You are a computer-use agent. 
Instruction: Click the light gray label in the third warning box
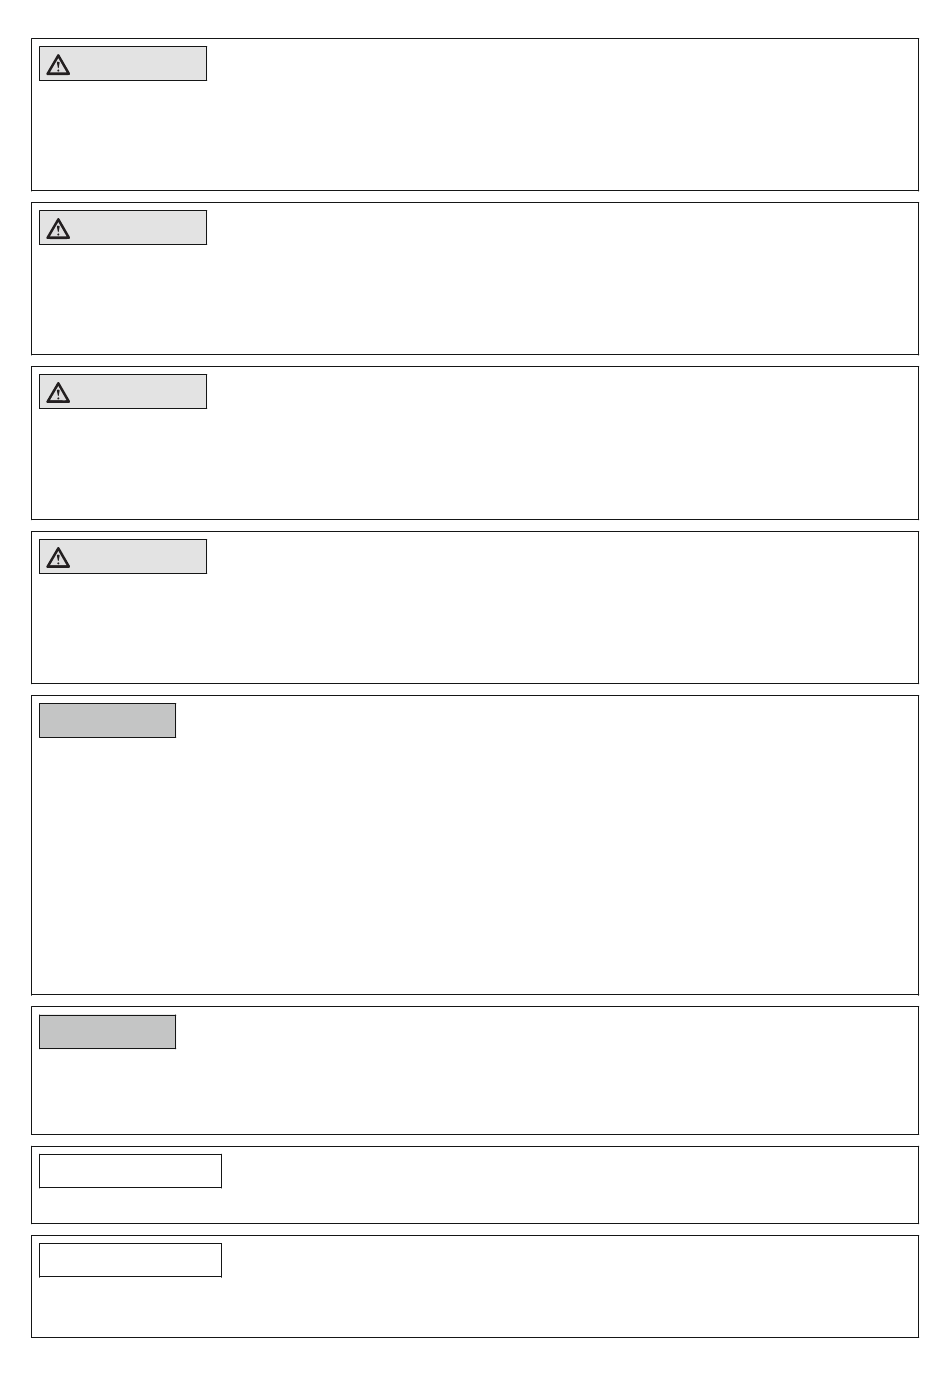tap(123, 391)
